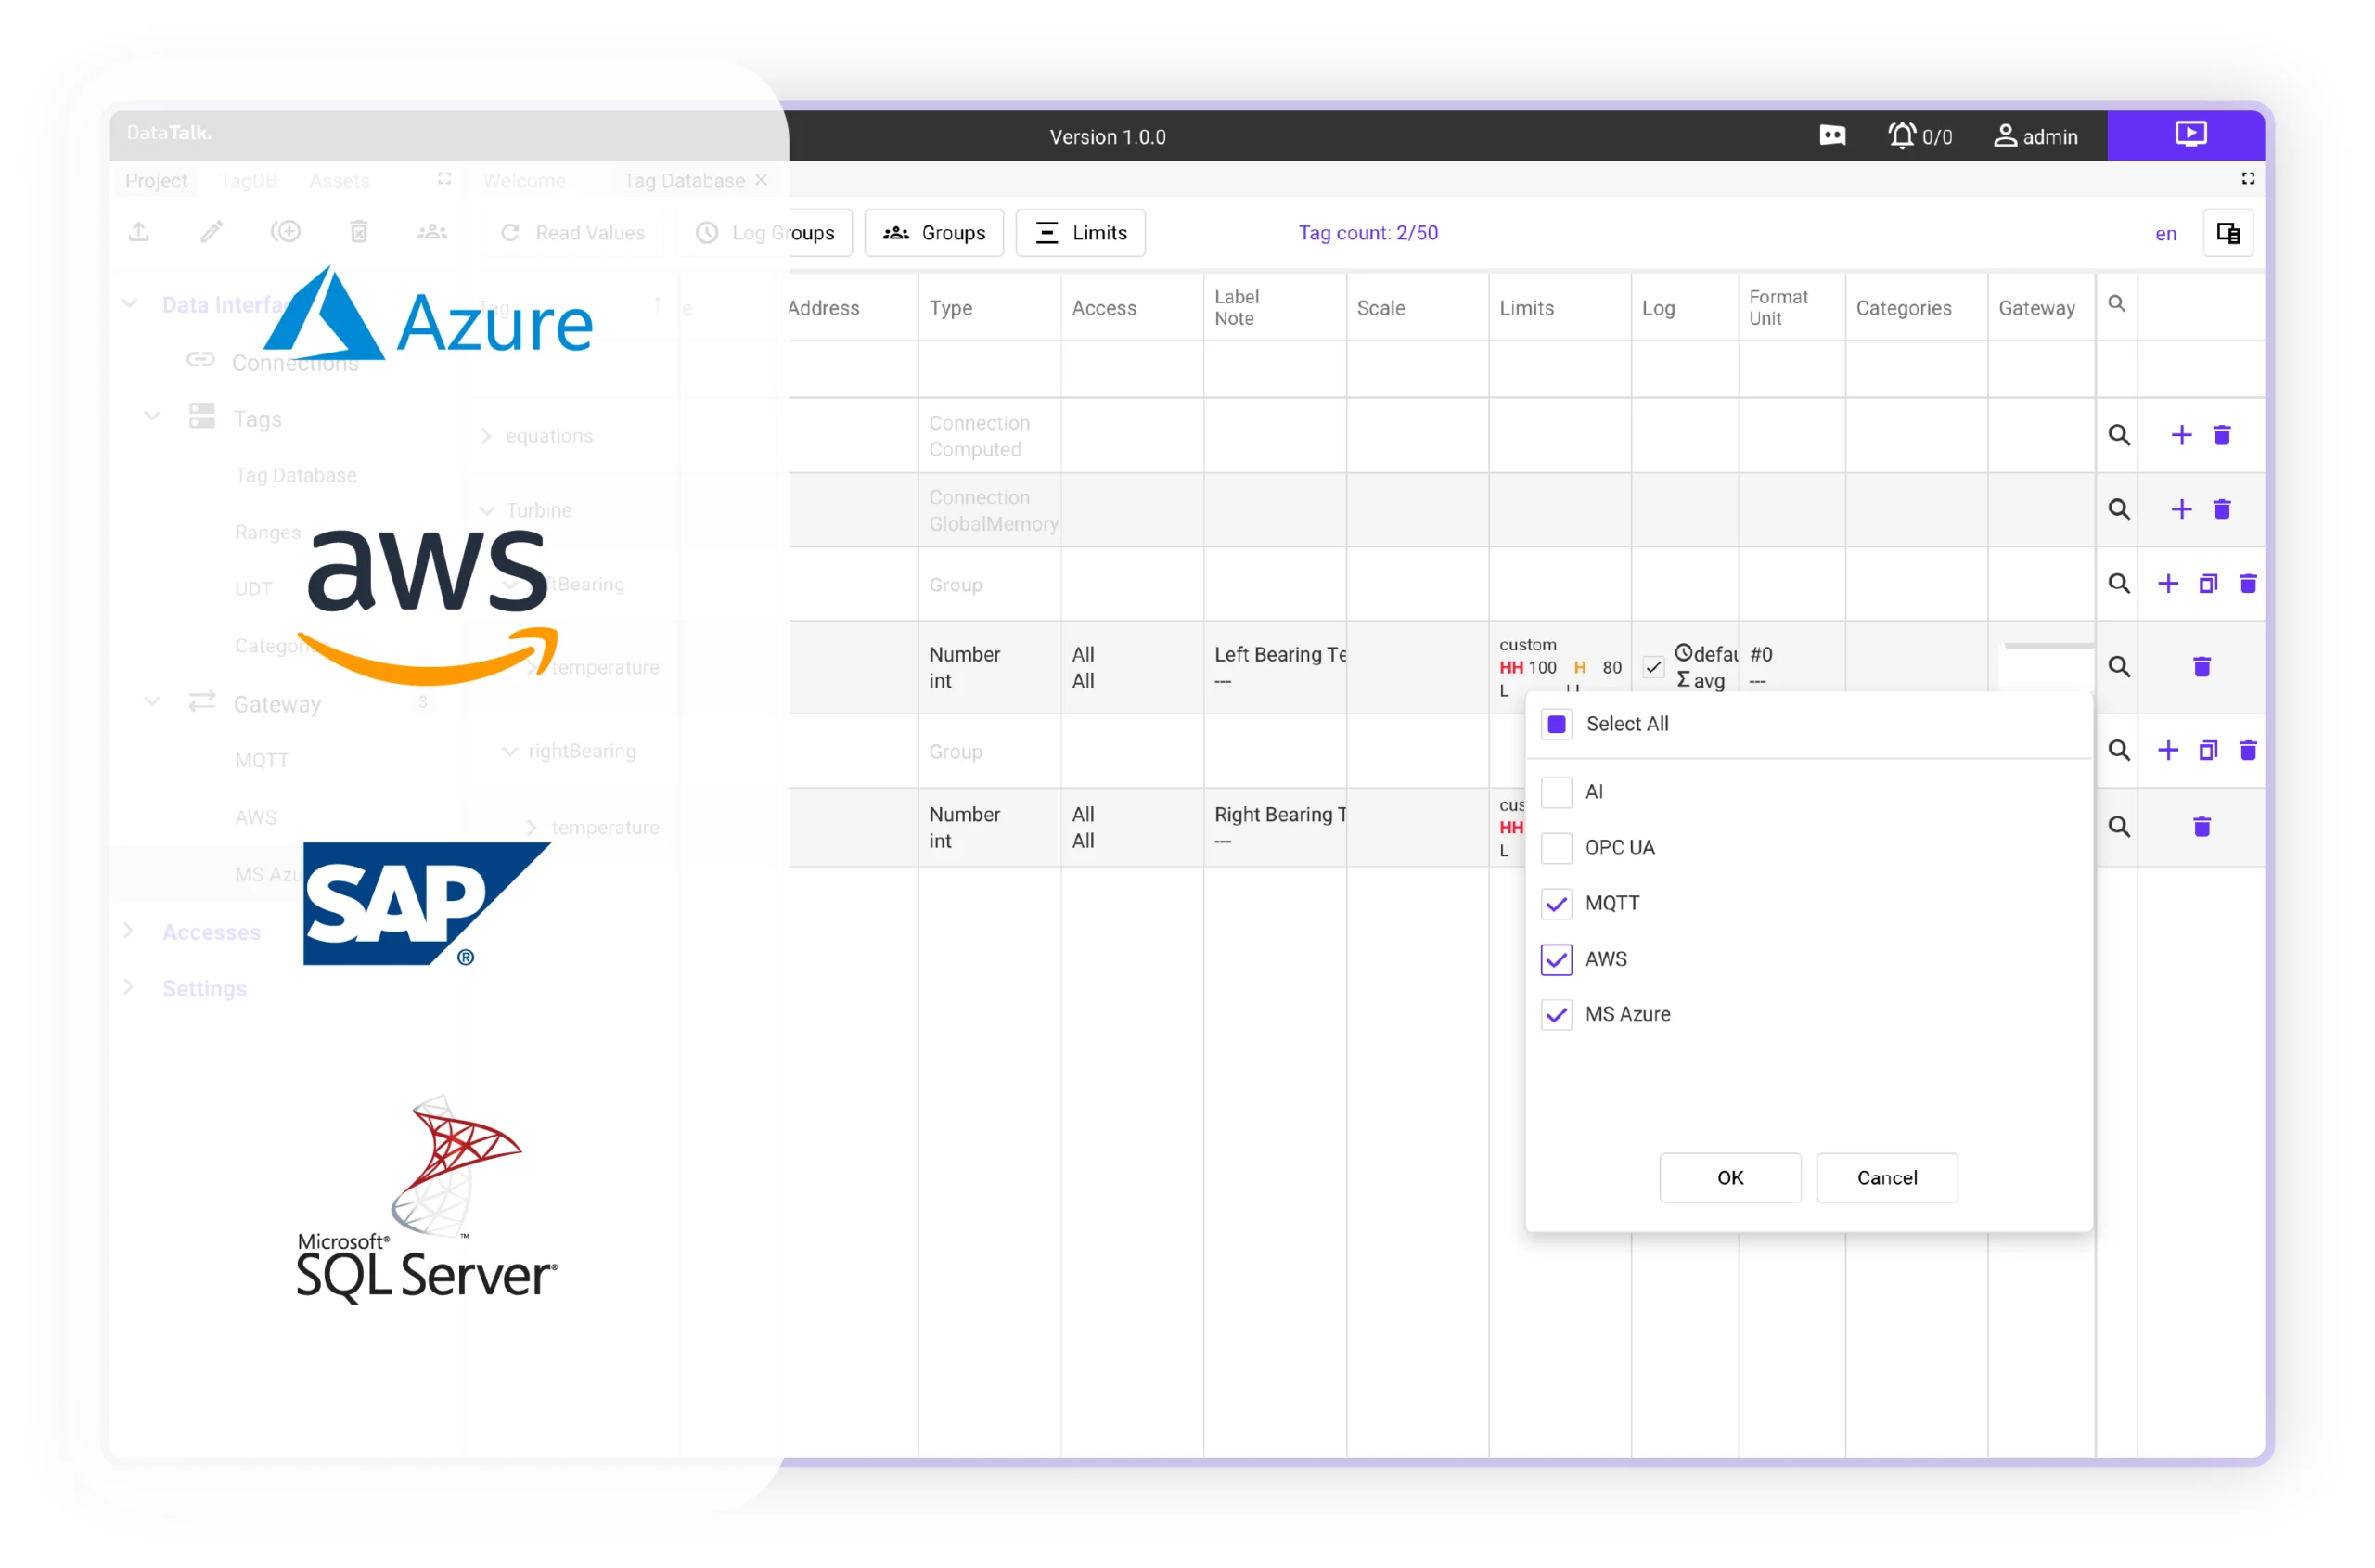2375x1568 pixels.
Task: Search in the Connection Computed row
Action: [2119, 435]
